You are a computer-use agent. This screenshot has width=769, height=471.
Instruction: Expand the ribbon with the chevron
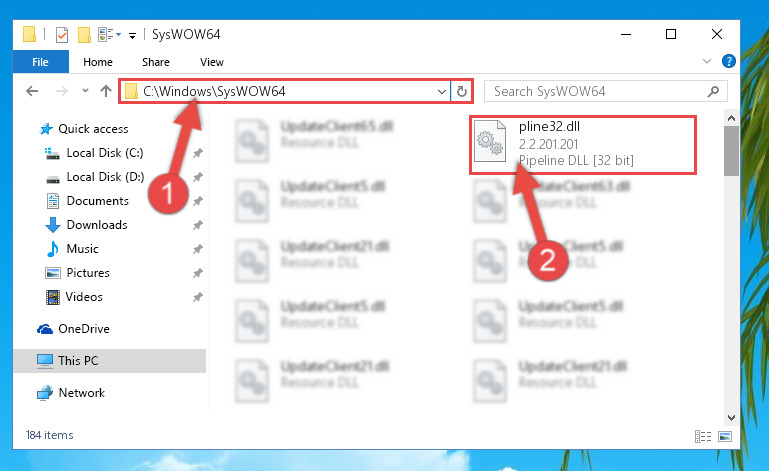[707, 61]
